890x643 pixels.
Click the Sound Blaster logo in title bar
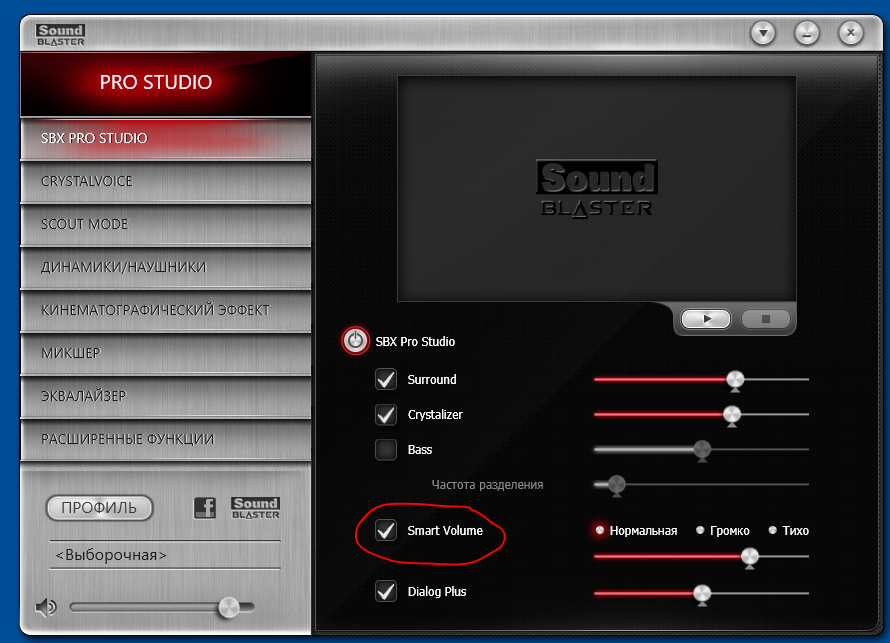point(60,35)
